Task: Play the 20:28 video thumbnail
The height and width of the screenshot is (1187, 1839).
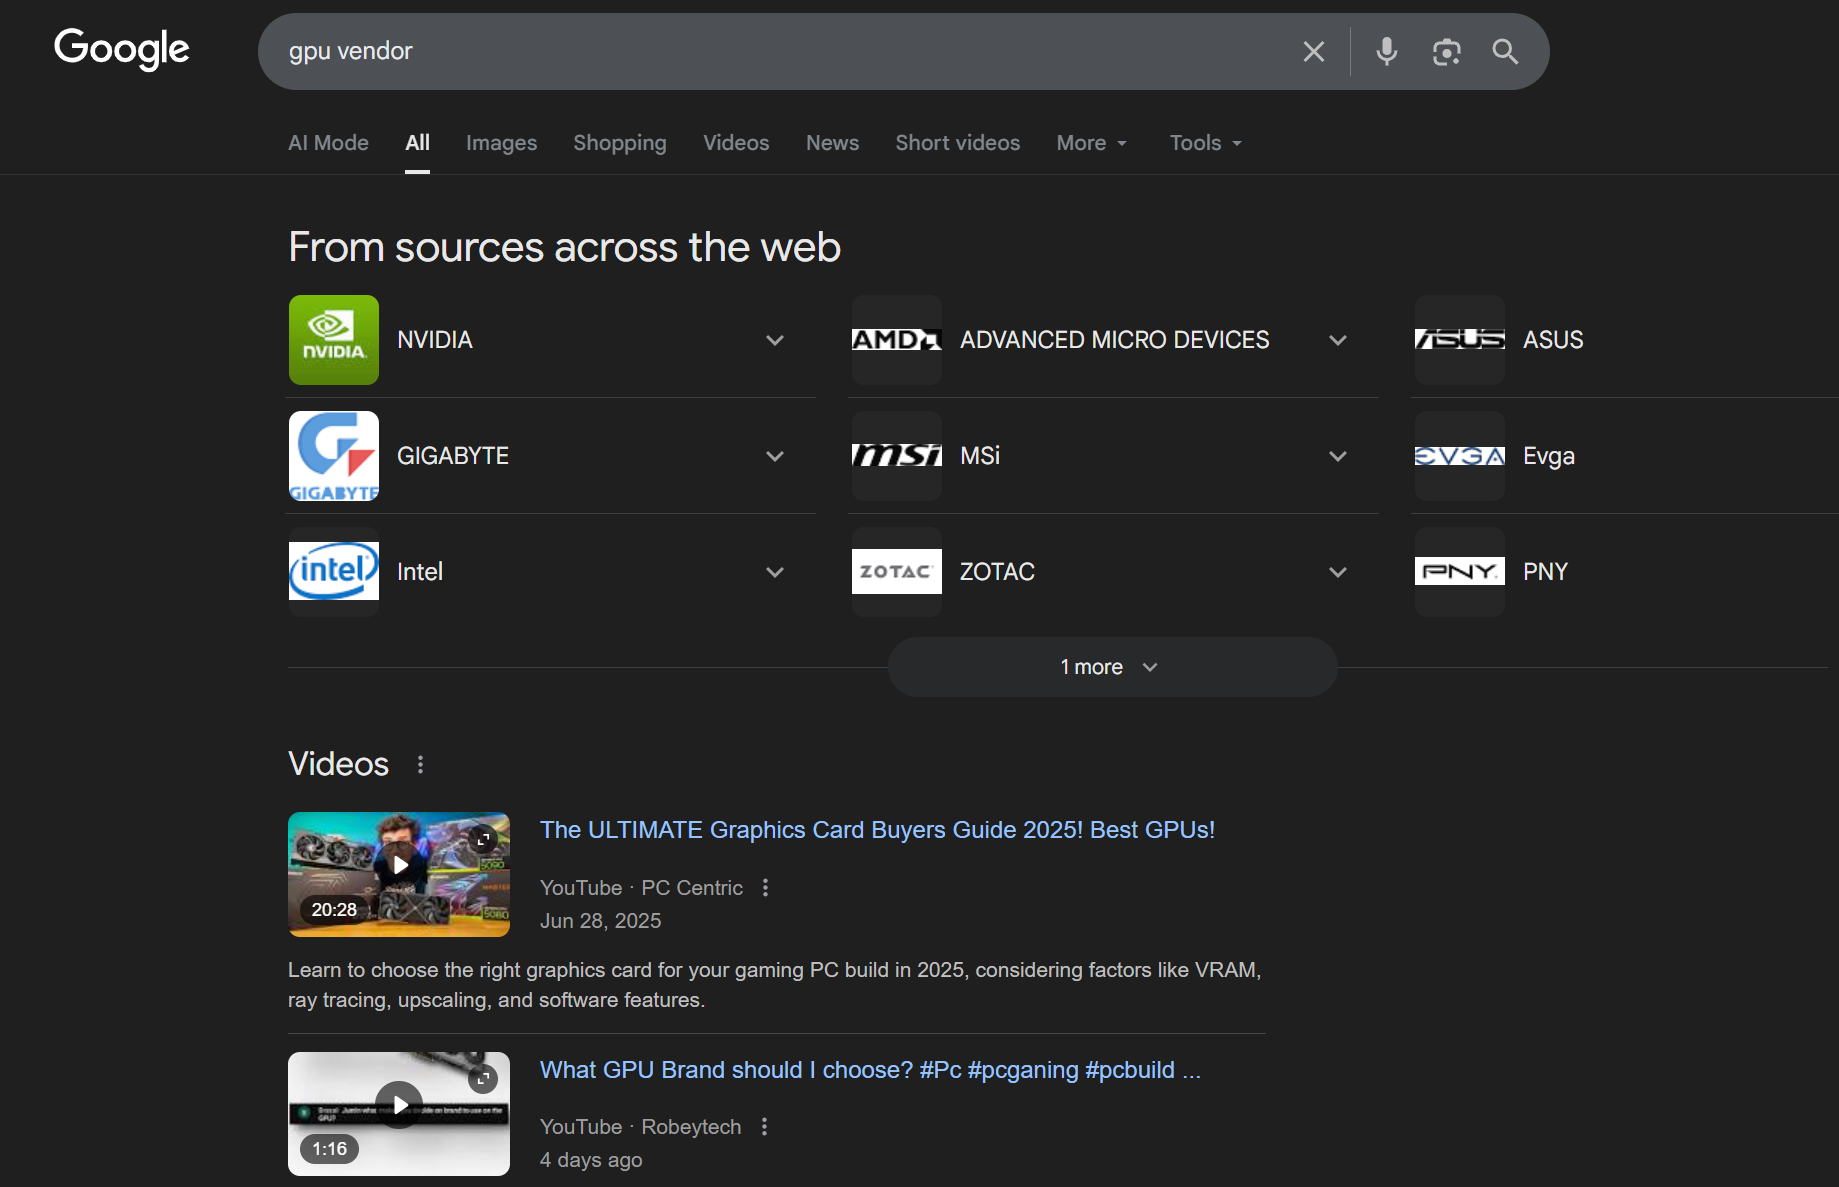Action: [x=399, y=874]
